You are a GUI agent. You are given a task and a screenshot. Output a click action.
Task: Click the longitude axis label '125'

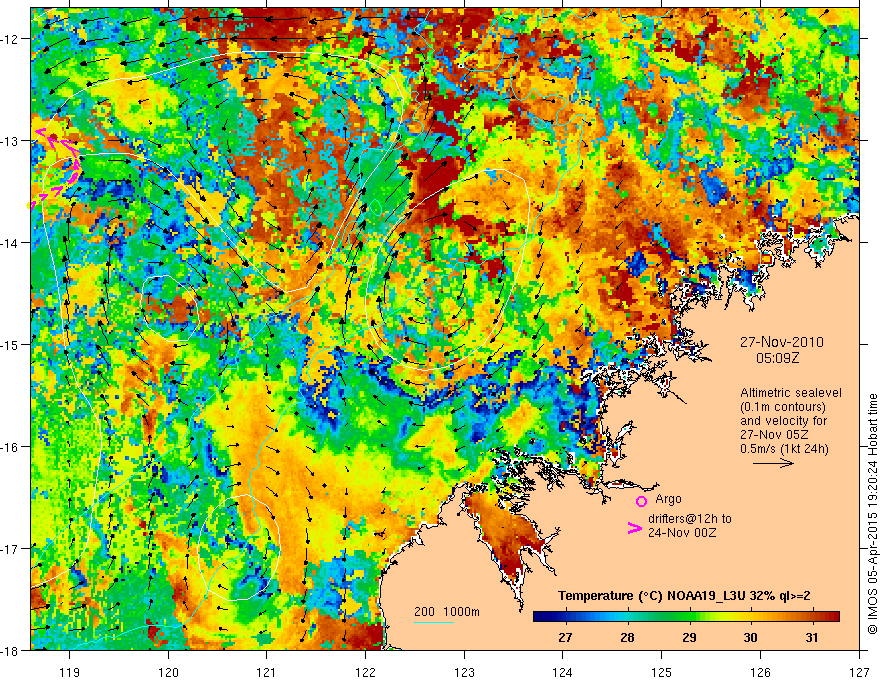pos(662,672)
